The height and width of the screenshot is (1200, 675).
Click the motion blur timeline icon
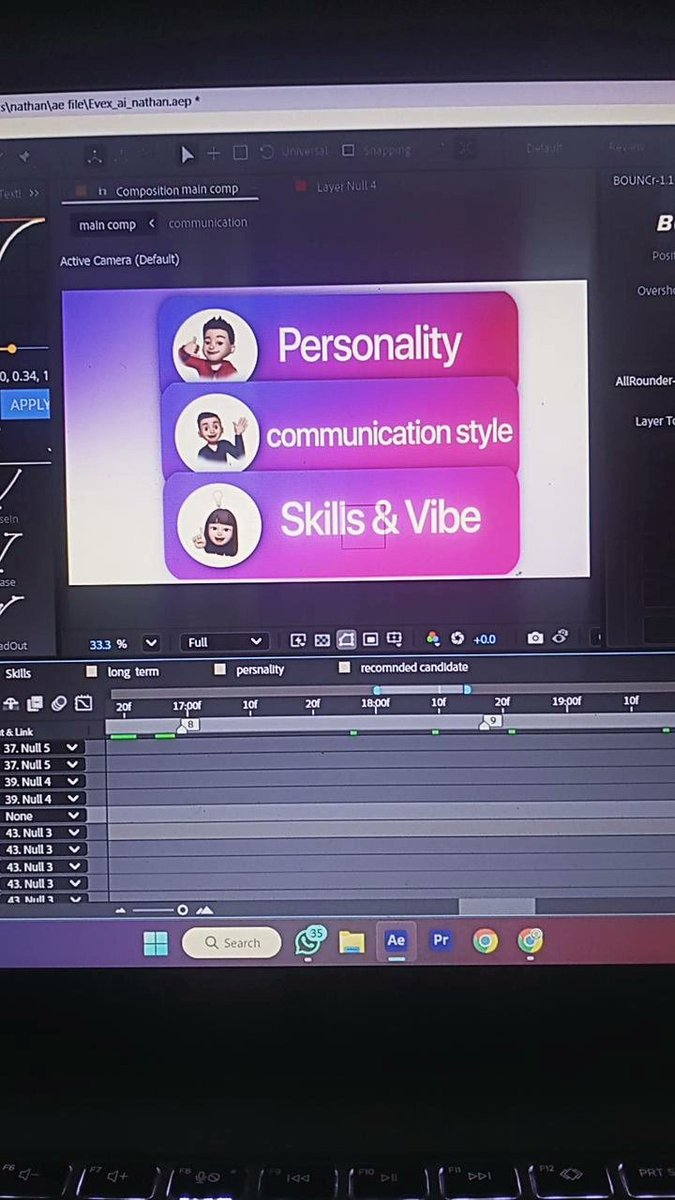(x=59, y=704)
